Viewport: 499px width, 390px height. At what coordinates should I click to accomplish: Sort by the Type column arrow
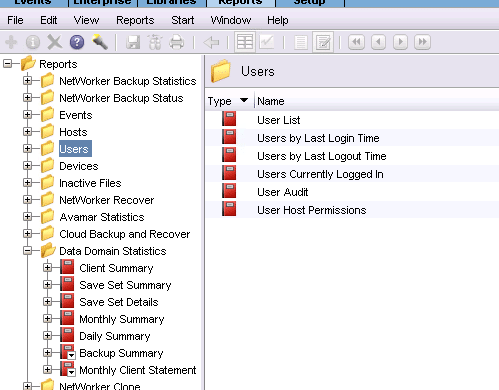tap(244, 100)
